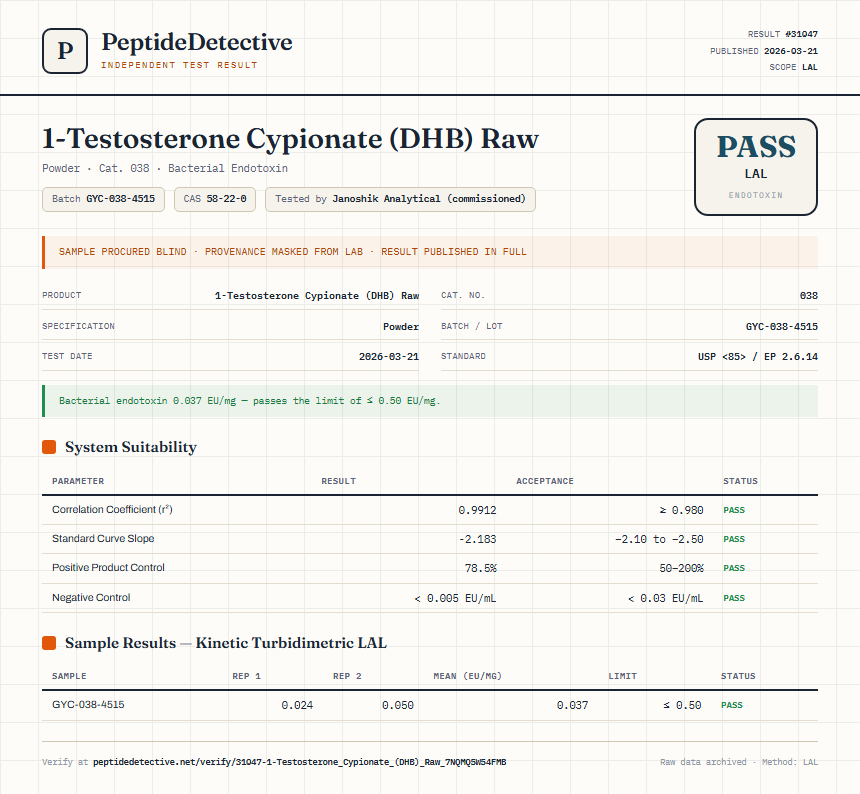
Task: Click PASS status in Negative Control row
Action: point(734,598)
